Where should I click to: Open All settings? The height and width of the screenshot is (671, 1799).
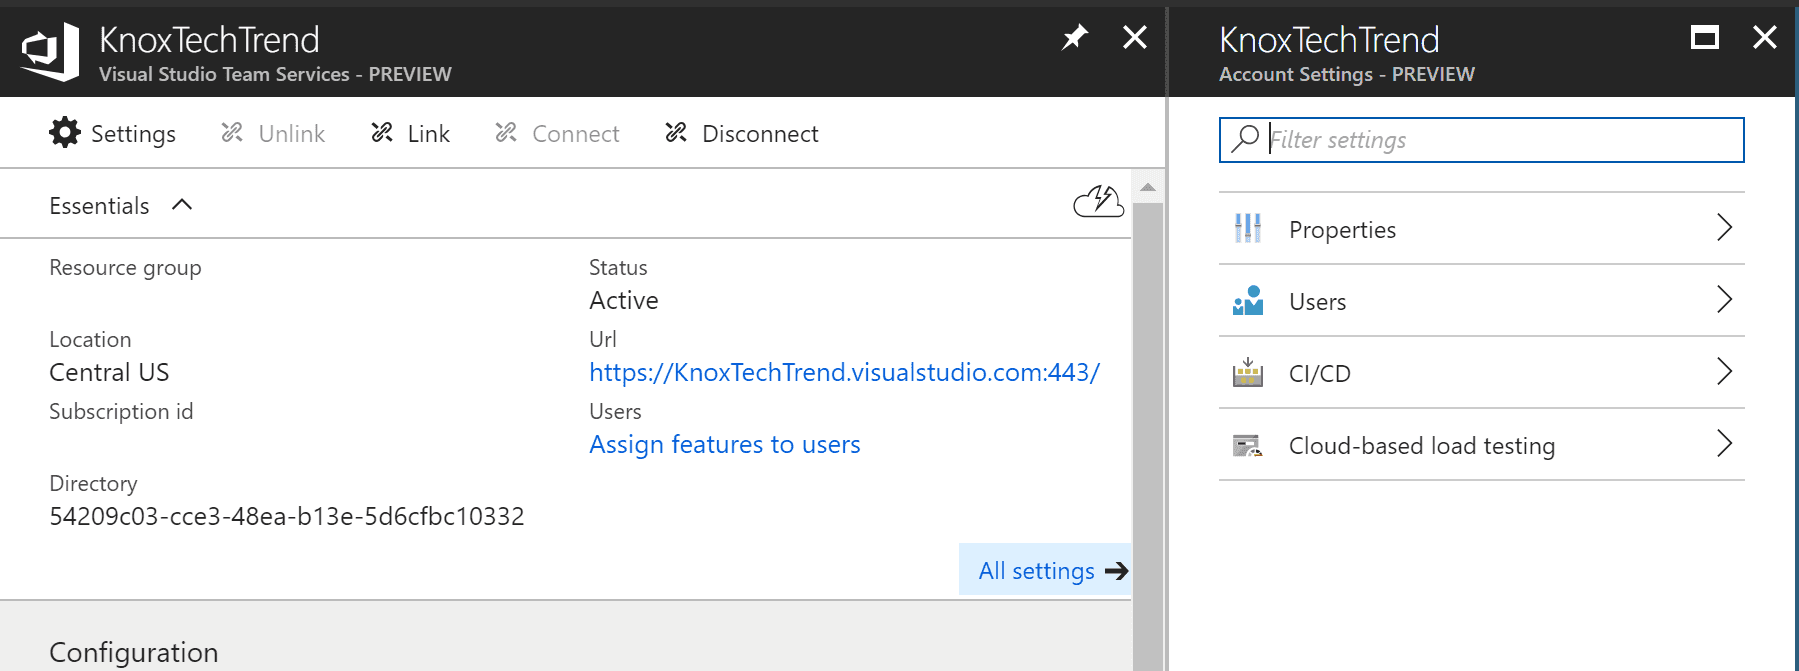1045,570
